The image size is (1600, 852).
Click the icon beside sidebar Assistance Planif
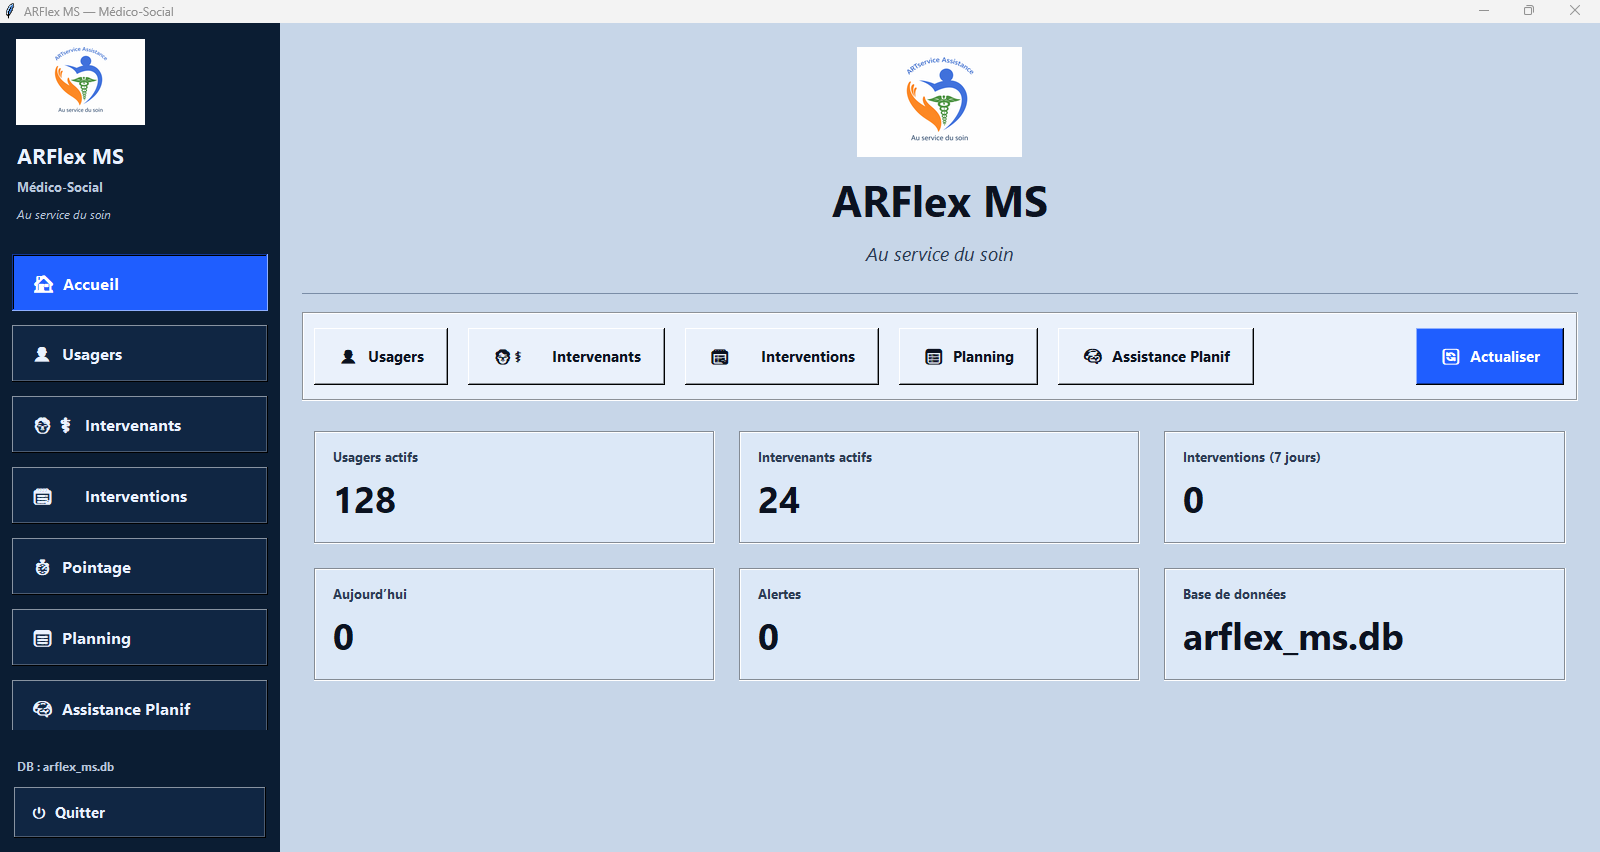tap(42, 709)
